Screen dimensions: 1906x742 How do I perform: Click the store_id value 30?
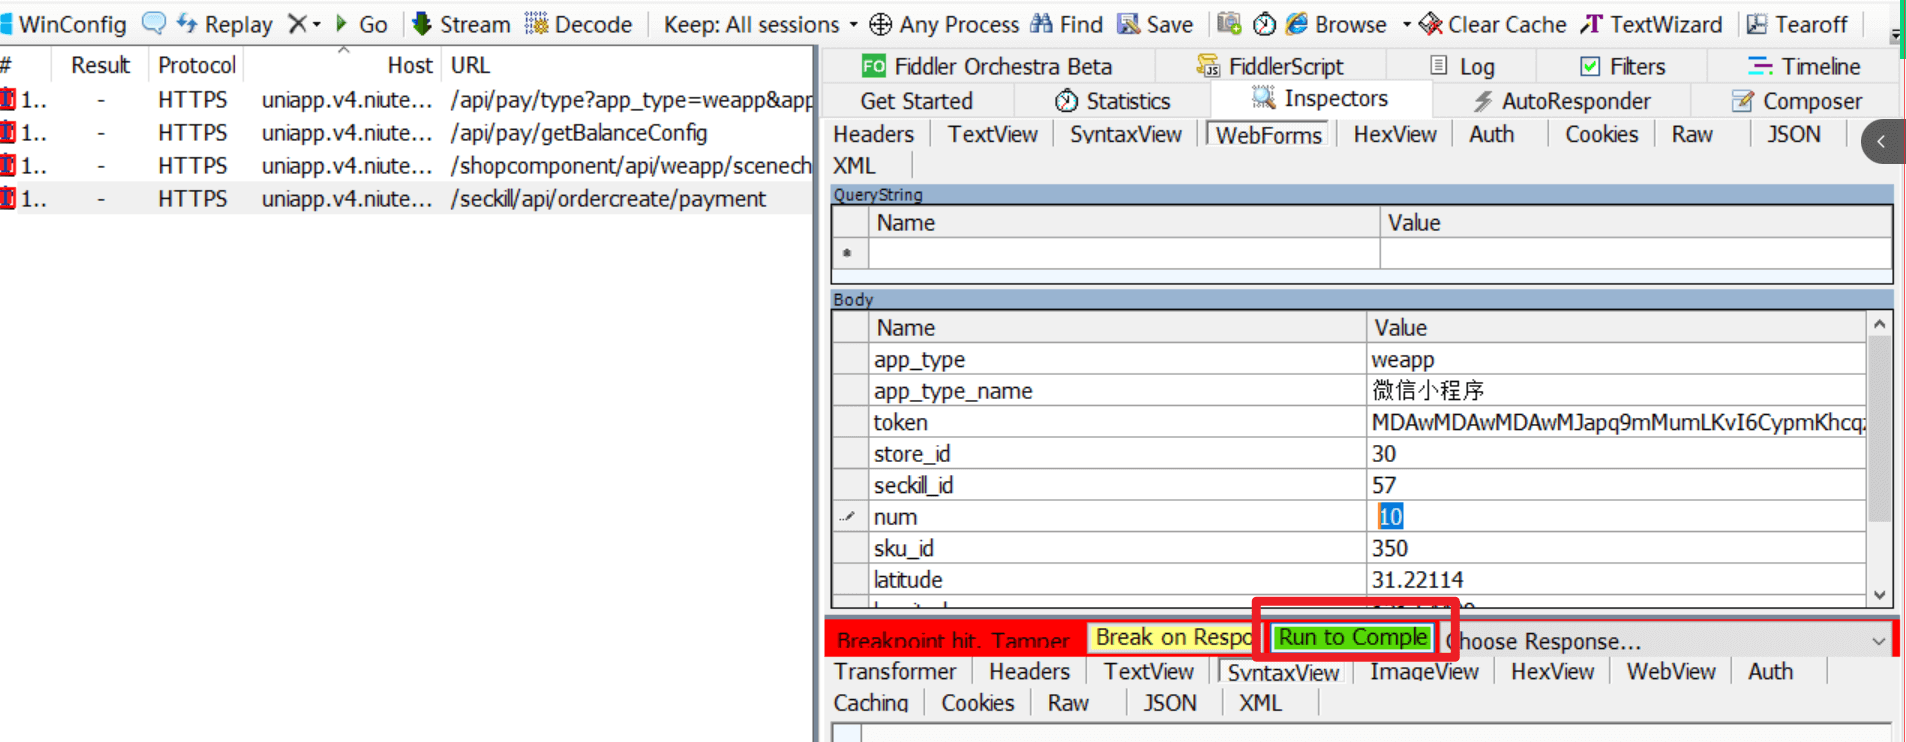click(1616, 454)
